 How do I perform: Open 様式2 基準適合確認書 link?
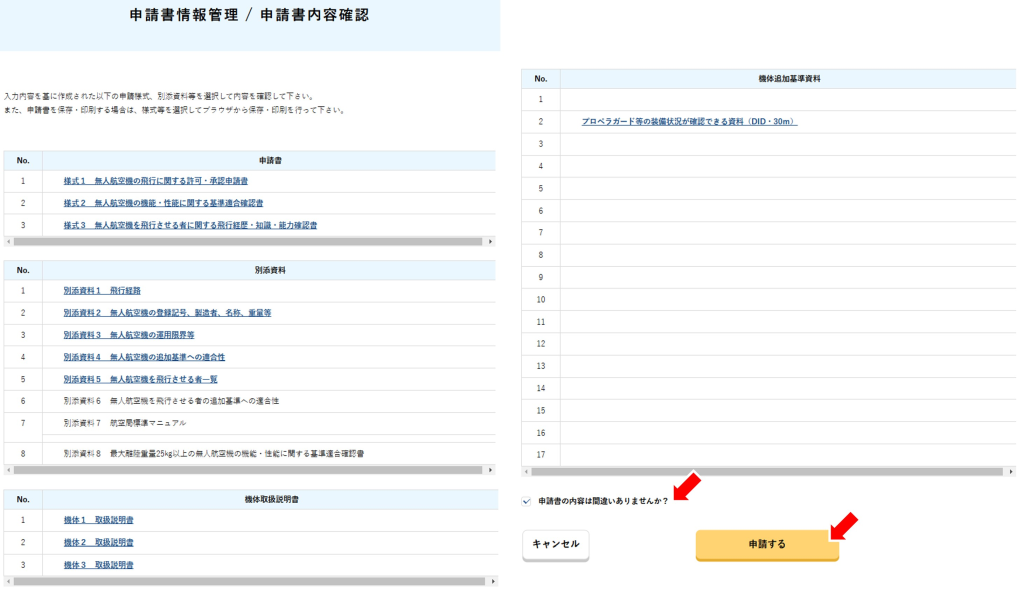coord(163,203)
